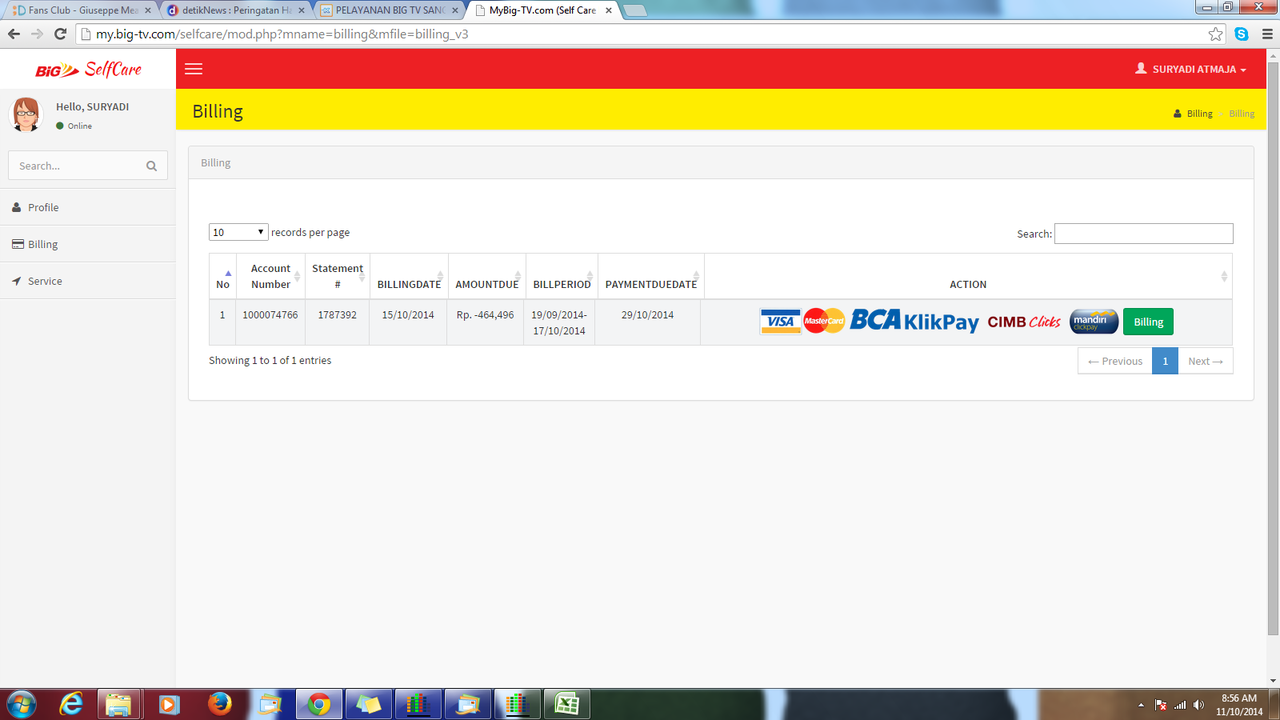
Task: Open Profile in the sidebar
Action: 88,207
